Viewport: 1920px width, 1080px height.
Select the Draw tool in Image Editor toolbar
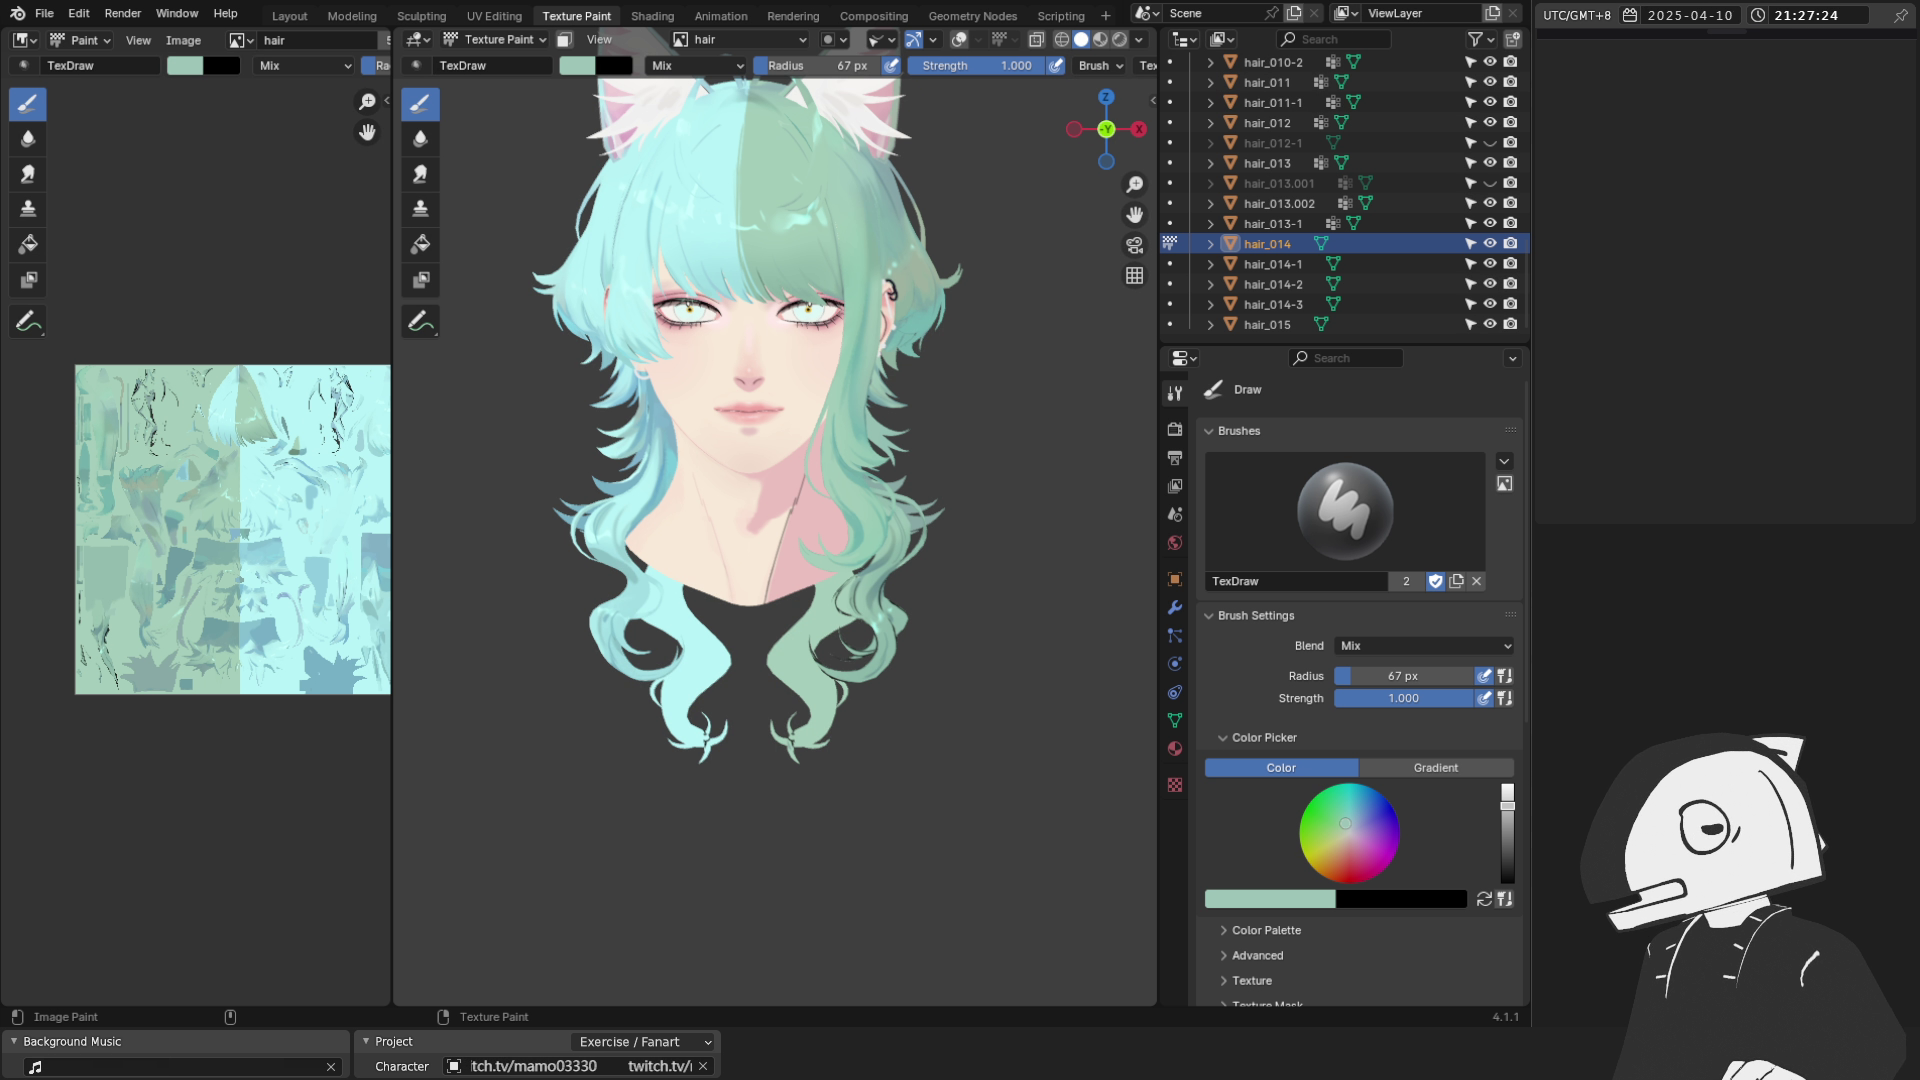[28, 104]
